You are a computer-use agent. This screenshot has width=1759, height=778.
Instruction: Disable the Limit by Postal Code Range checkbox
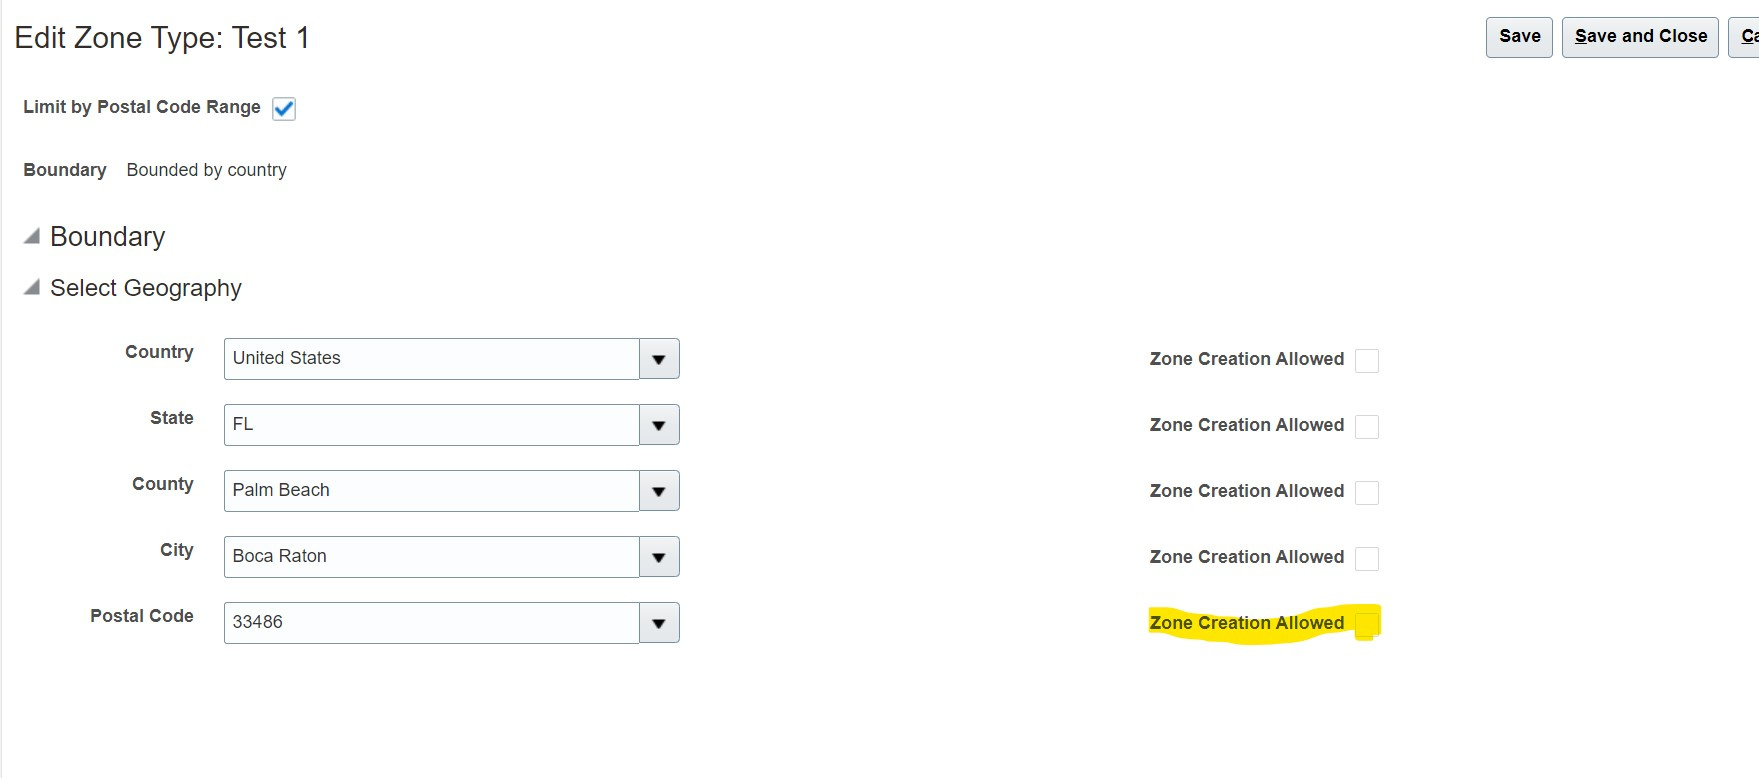pos(283,108)
